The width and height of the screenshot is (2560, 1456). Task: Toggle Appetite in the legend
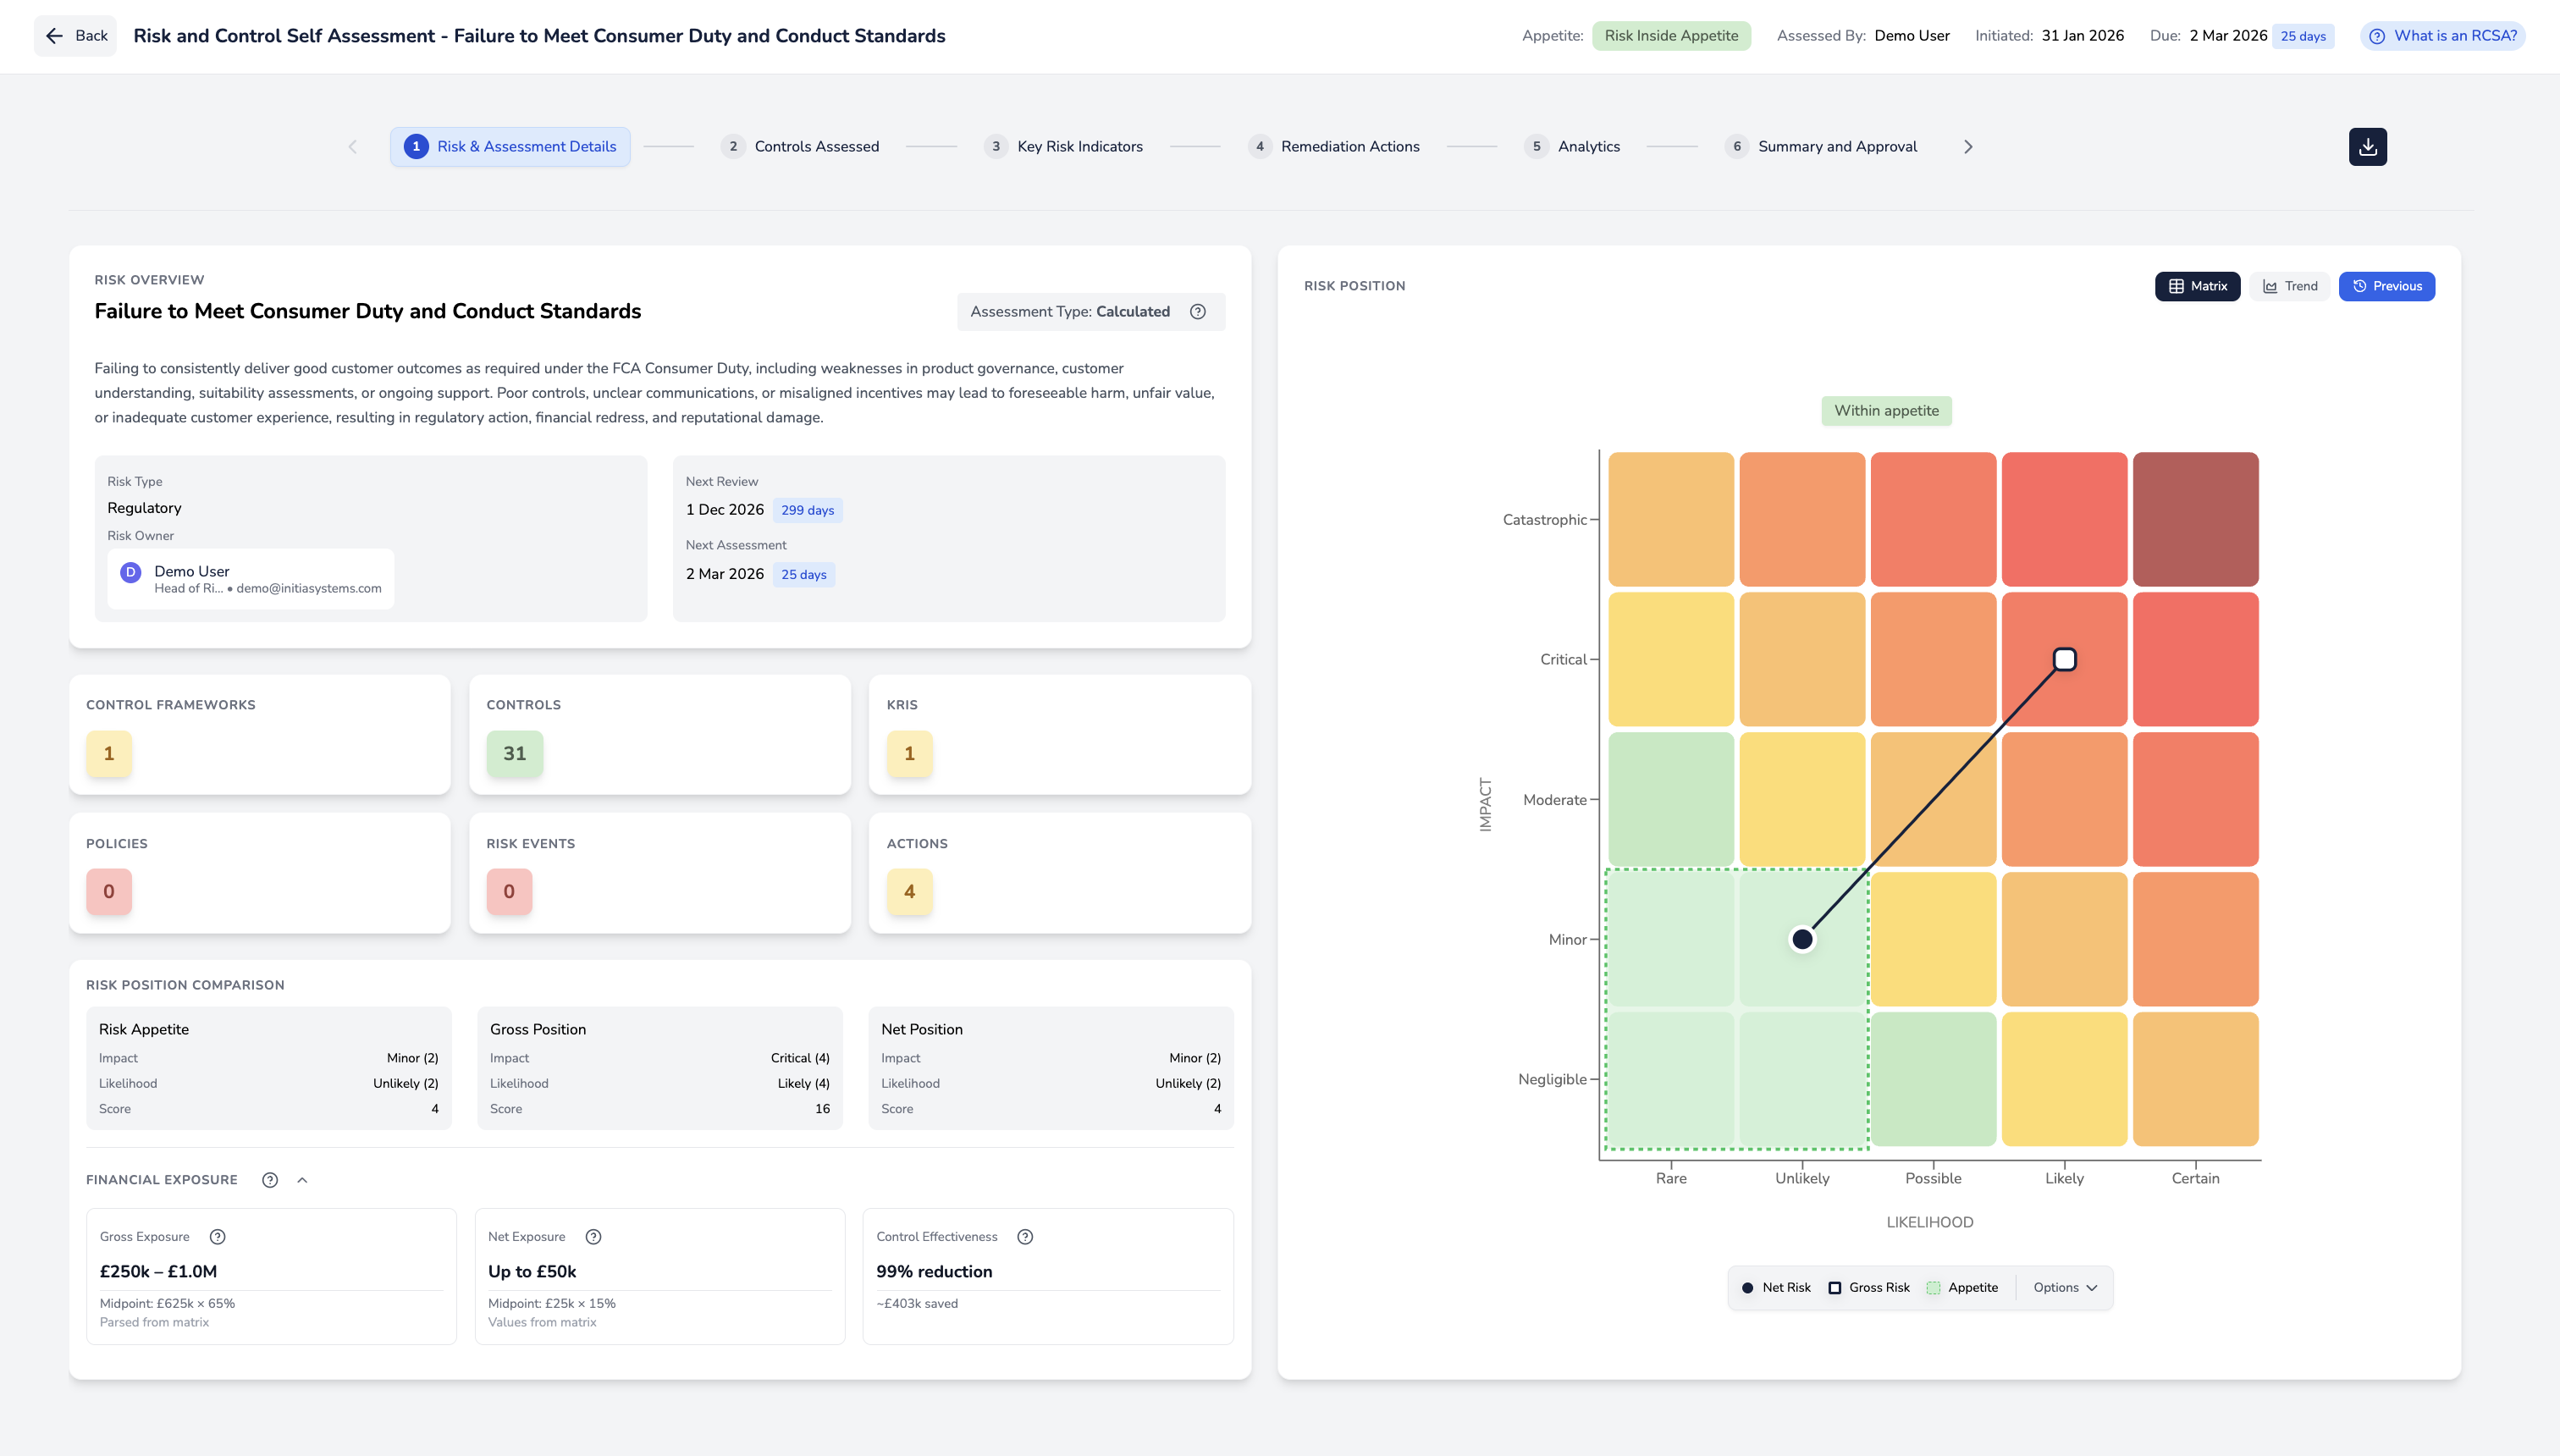1962,1288
